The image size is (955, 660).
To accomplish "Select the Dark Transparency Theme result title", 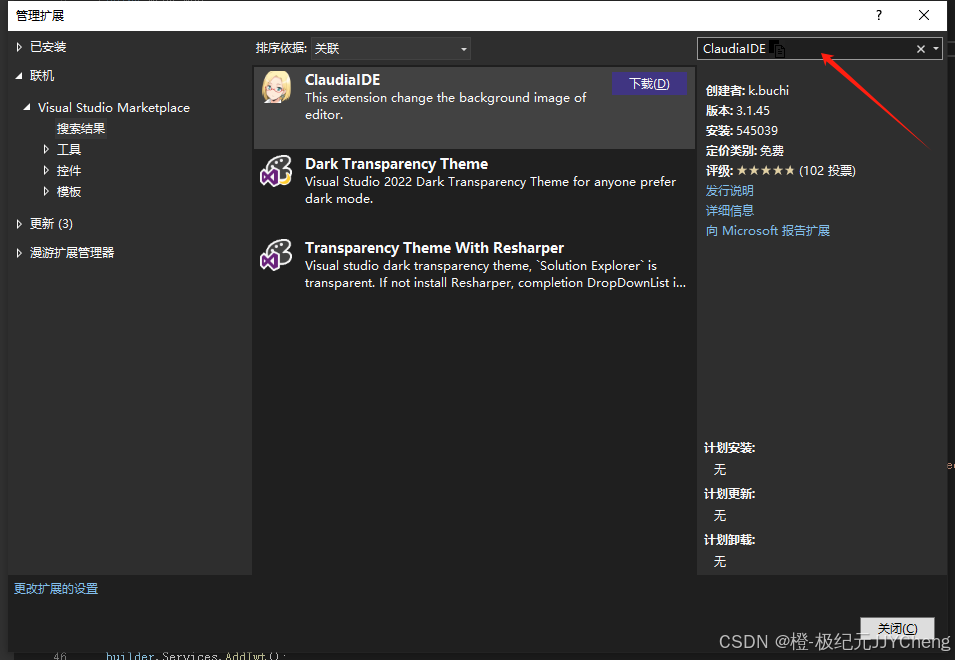I will pyautogui.click(x=396, y=164).
